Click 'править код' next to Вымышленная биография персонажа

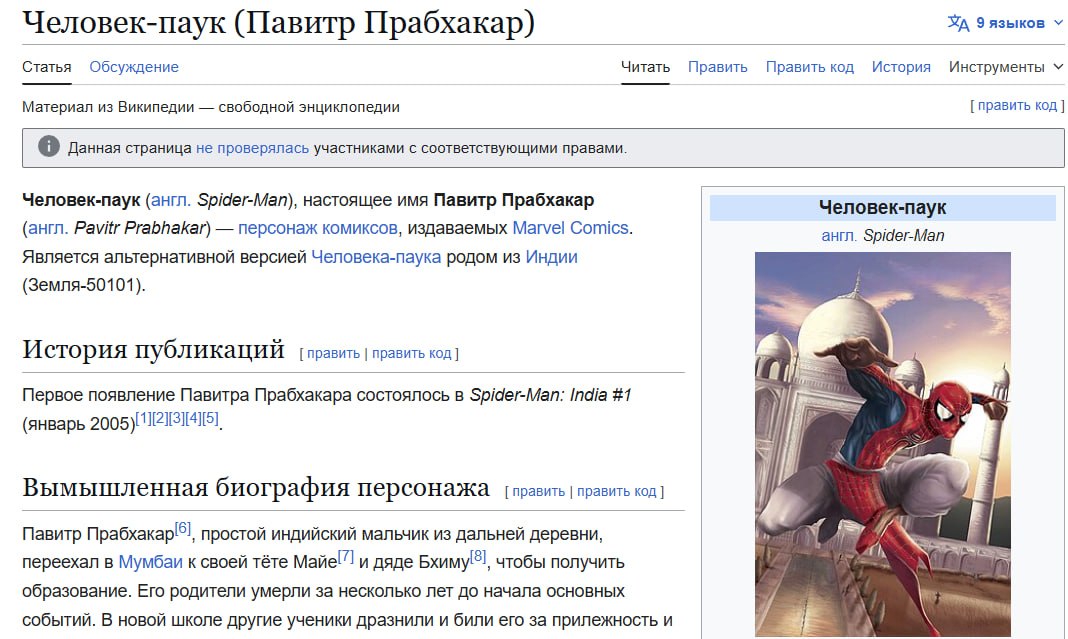click(616, 491)
